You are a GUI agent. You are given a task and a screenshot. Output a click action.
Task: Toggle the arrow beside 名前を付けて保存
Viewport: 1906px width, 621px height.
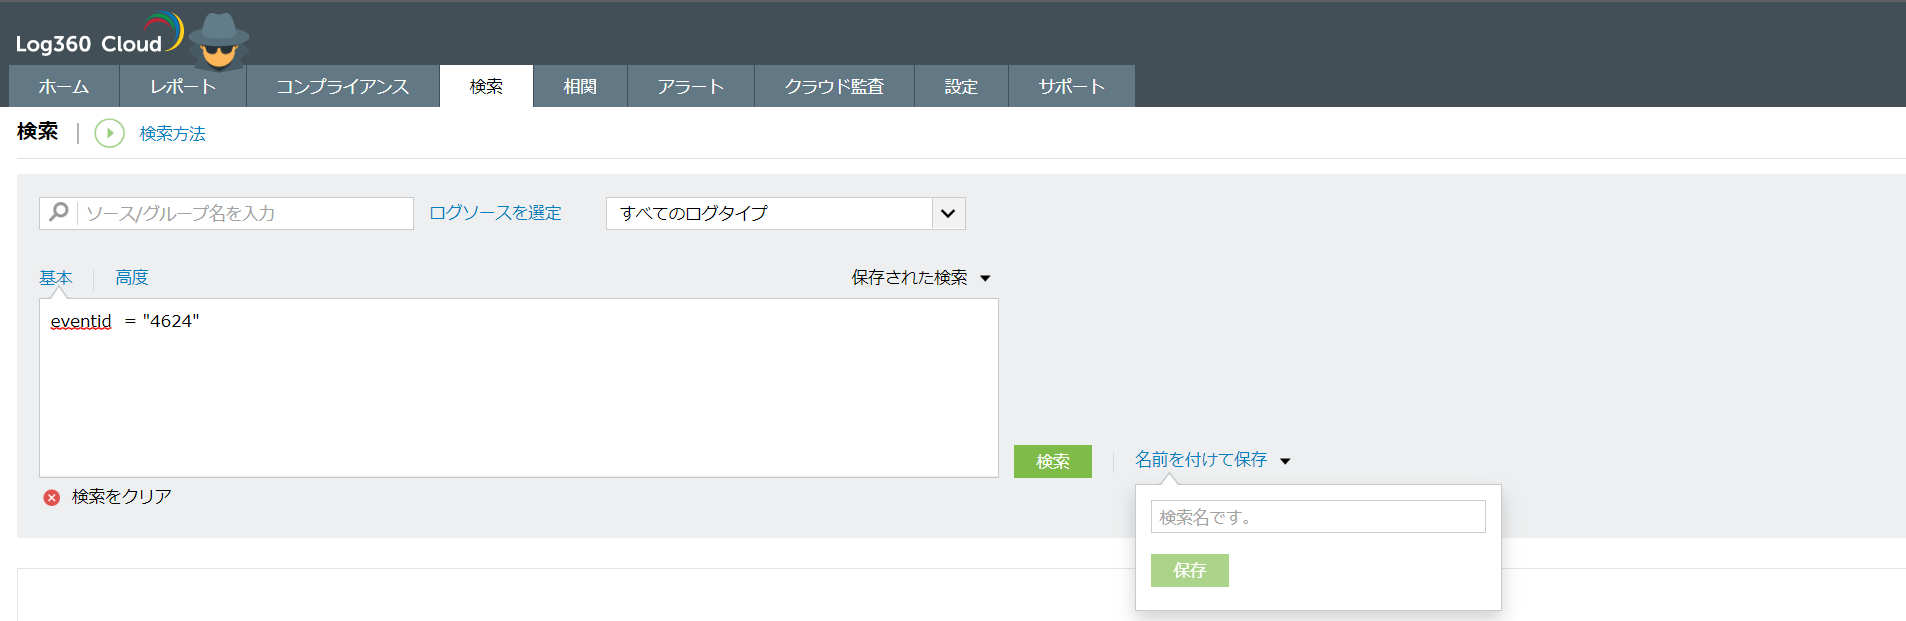coord(1285,461)
